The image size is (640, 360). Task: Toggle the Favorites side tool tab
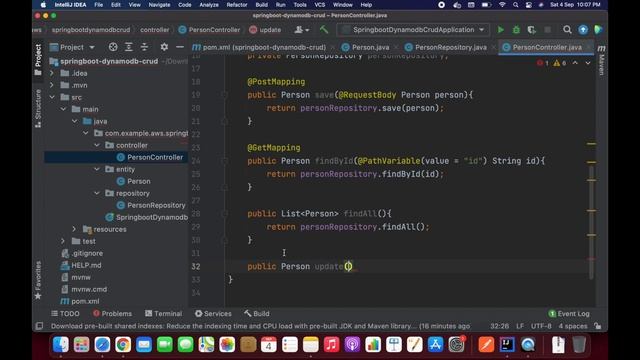(x=38, y=280)
